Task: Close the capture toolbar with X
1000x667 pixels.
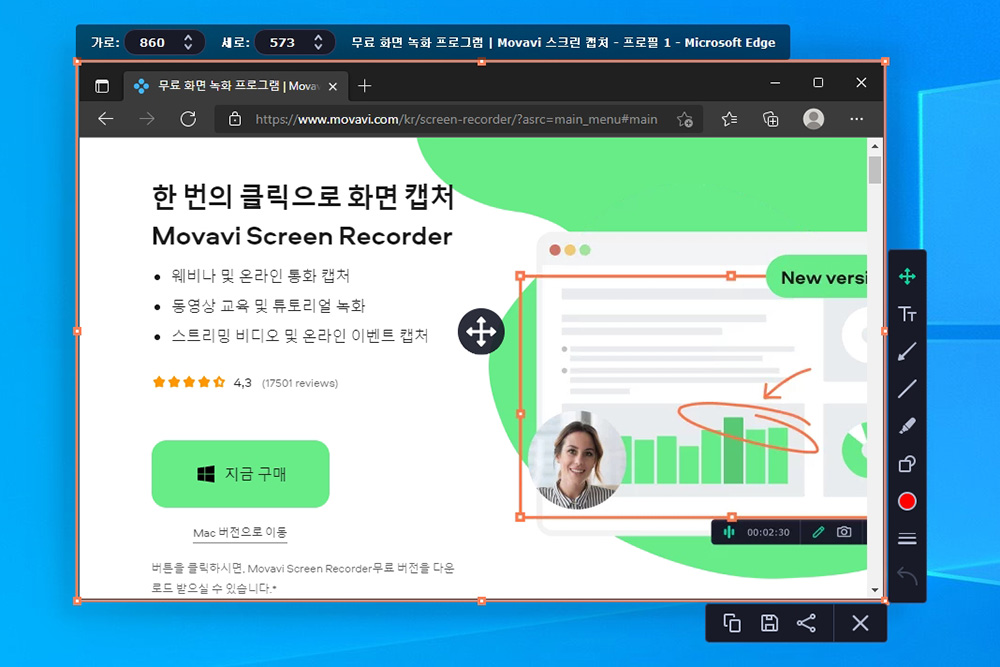Action: [860, 623]
